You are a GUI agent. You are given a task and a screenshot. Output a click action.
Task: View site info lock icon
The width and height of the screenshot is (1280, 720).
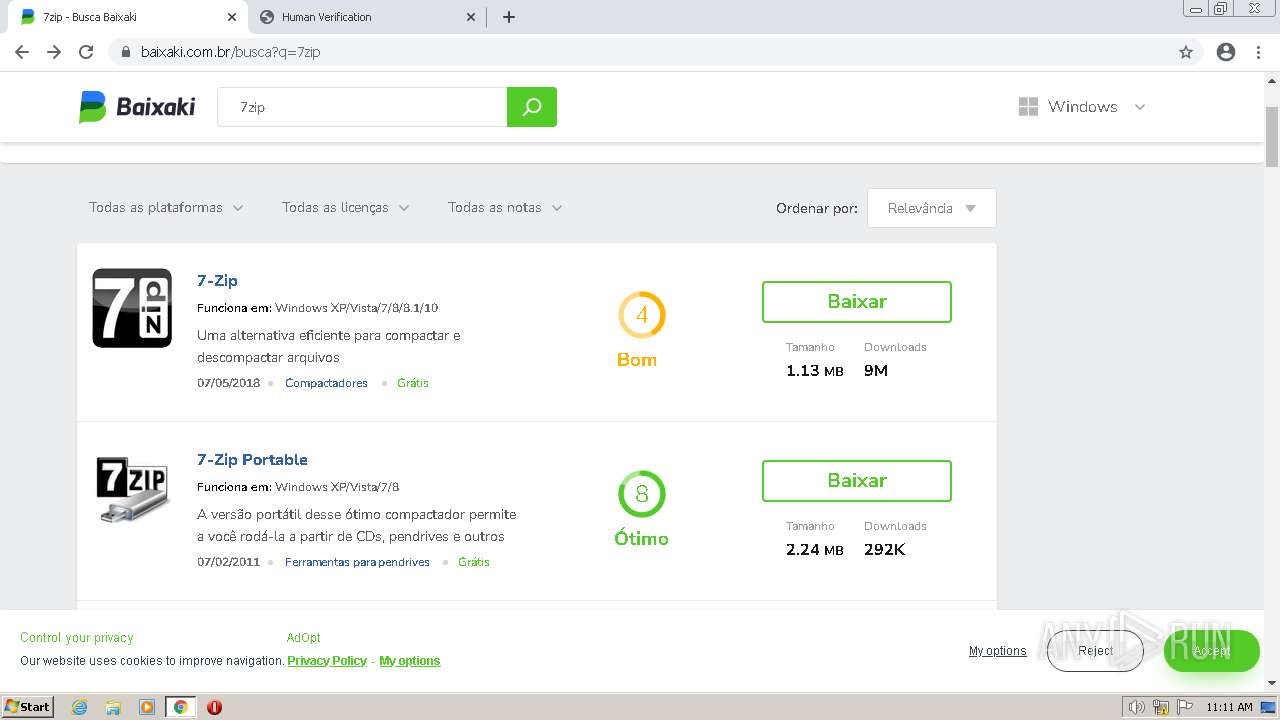coord(126,52)
